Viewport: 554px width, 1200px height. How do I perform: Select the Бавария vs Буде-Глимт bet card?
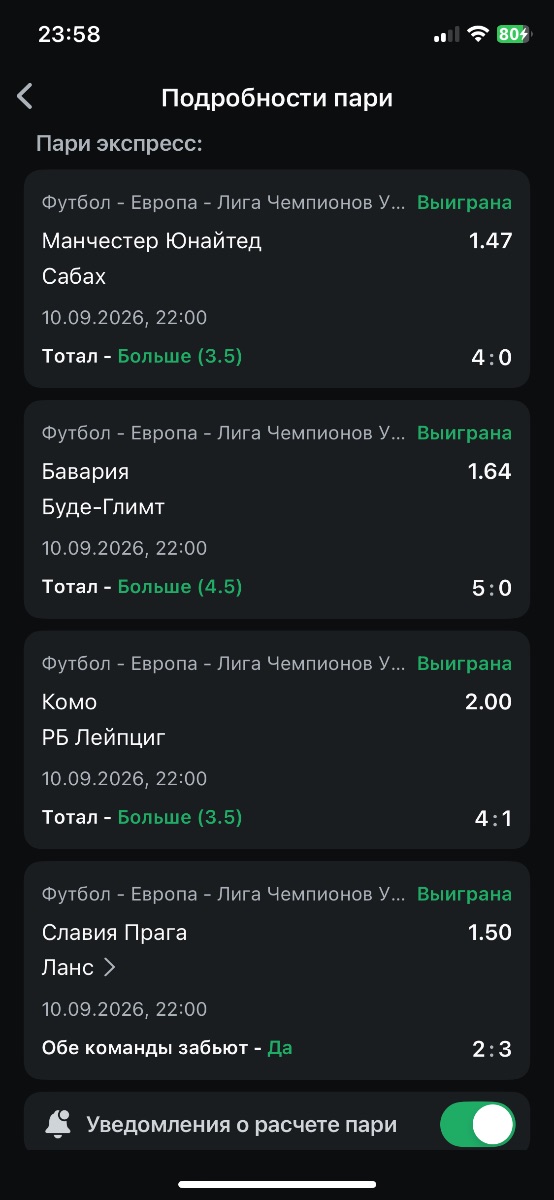click(x=277, y=510)
